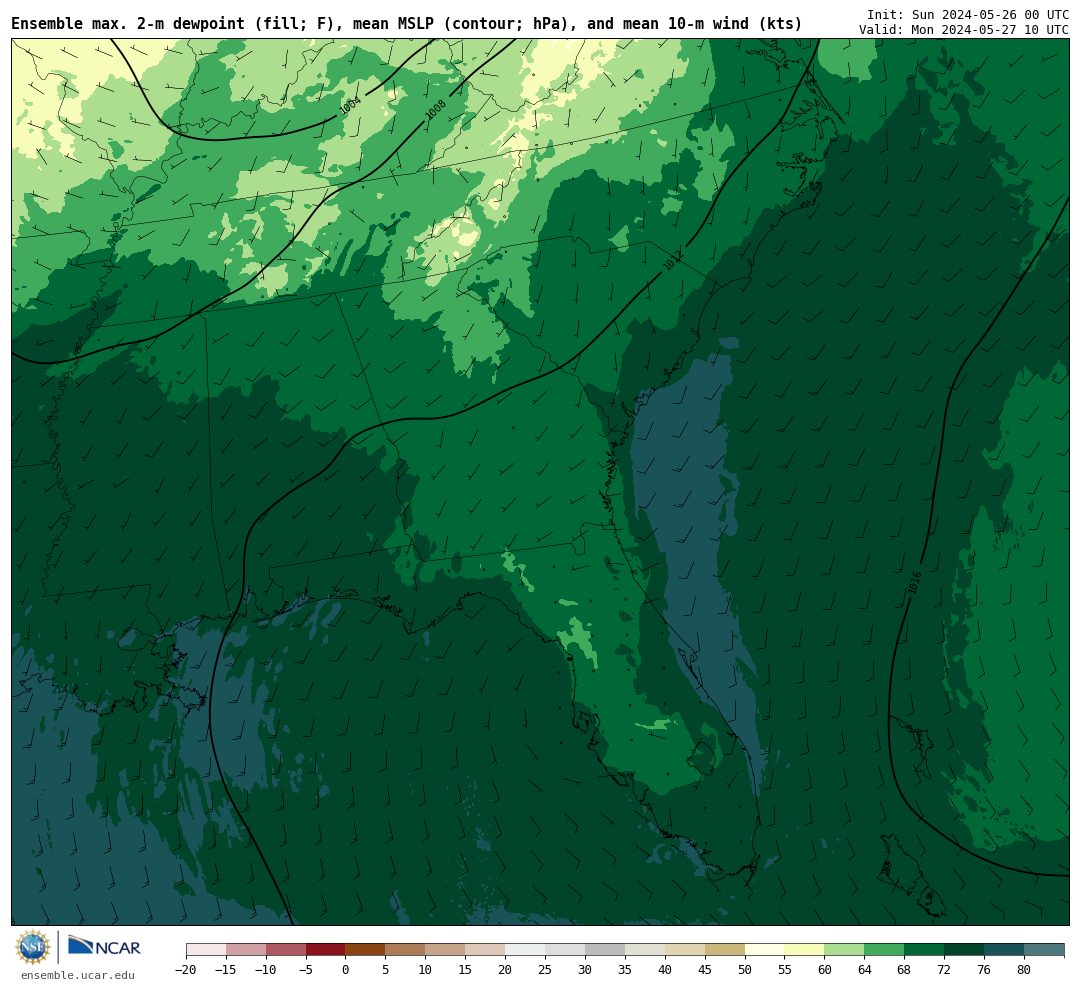
Task: Click the 1016 isobar contour label
Action: pos(915,583)
